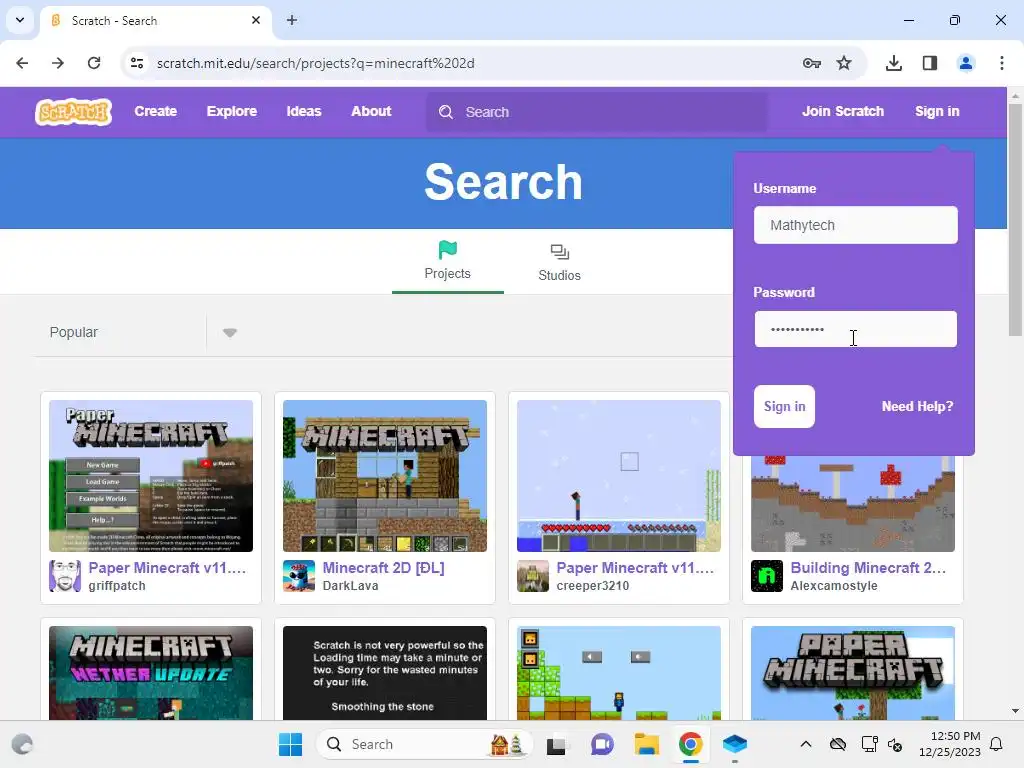Open creeper3210's Paper Minecraft thumbnail
Screen dimensions: 1024x768
point(618,476)
